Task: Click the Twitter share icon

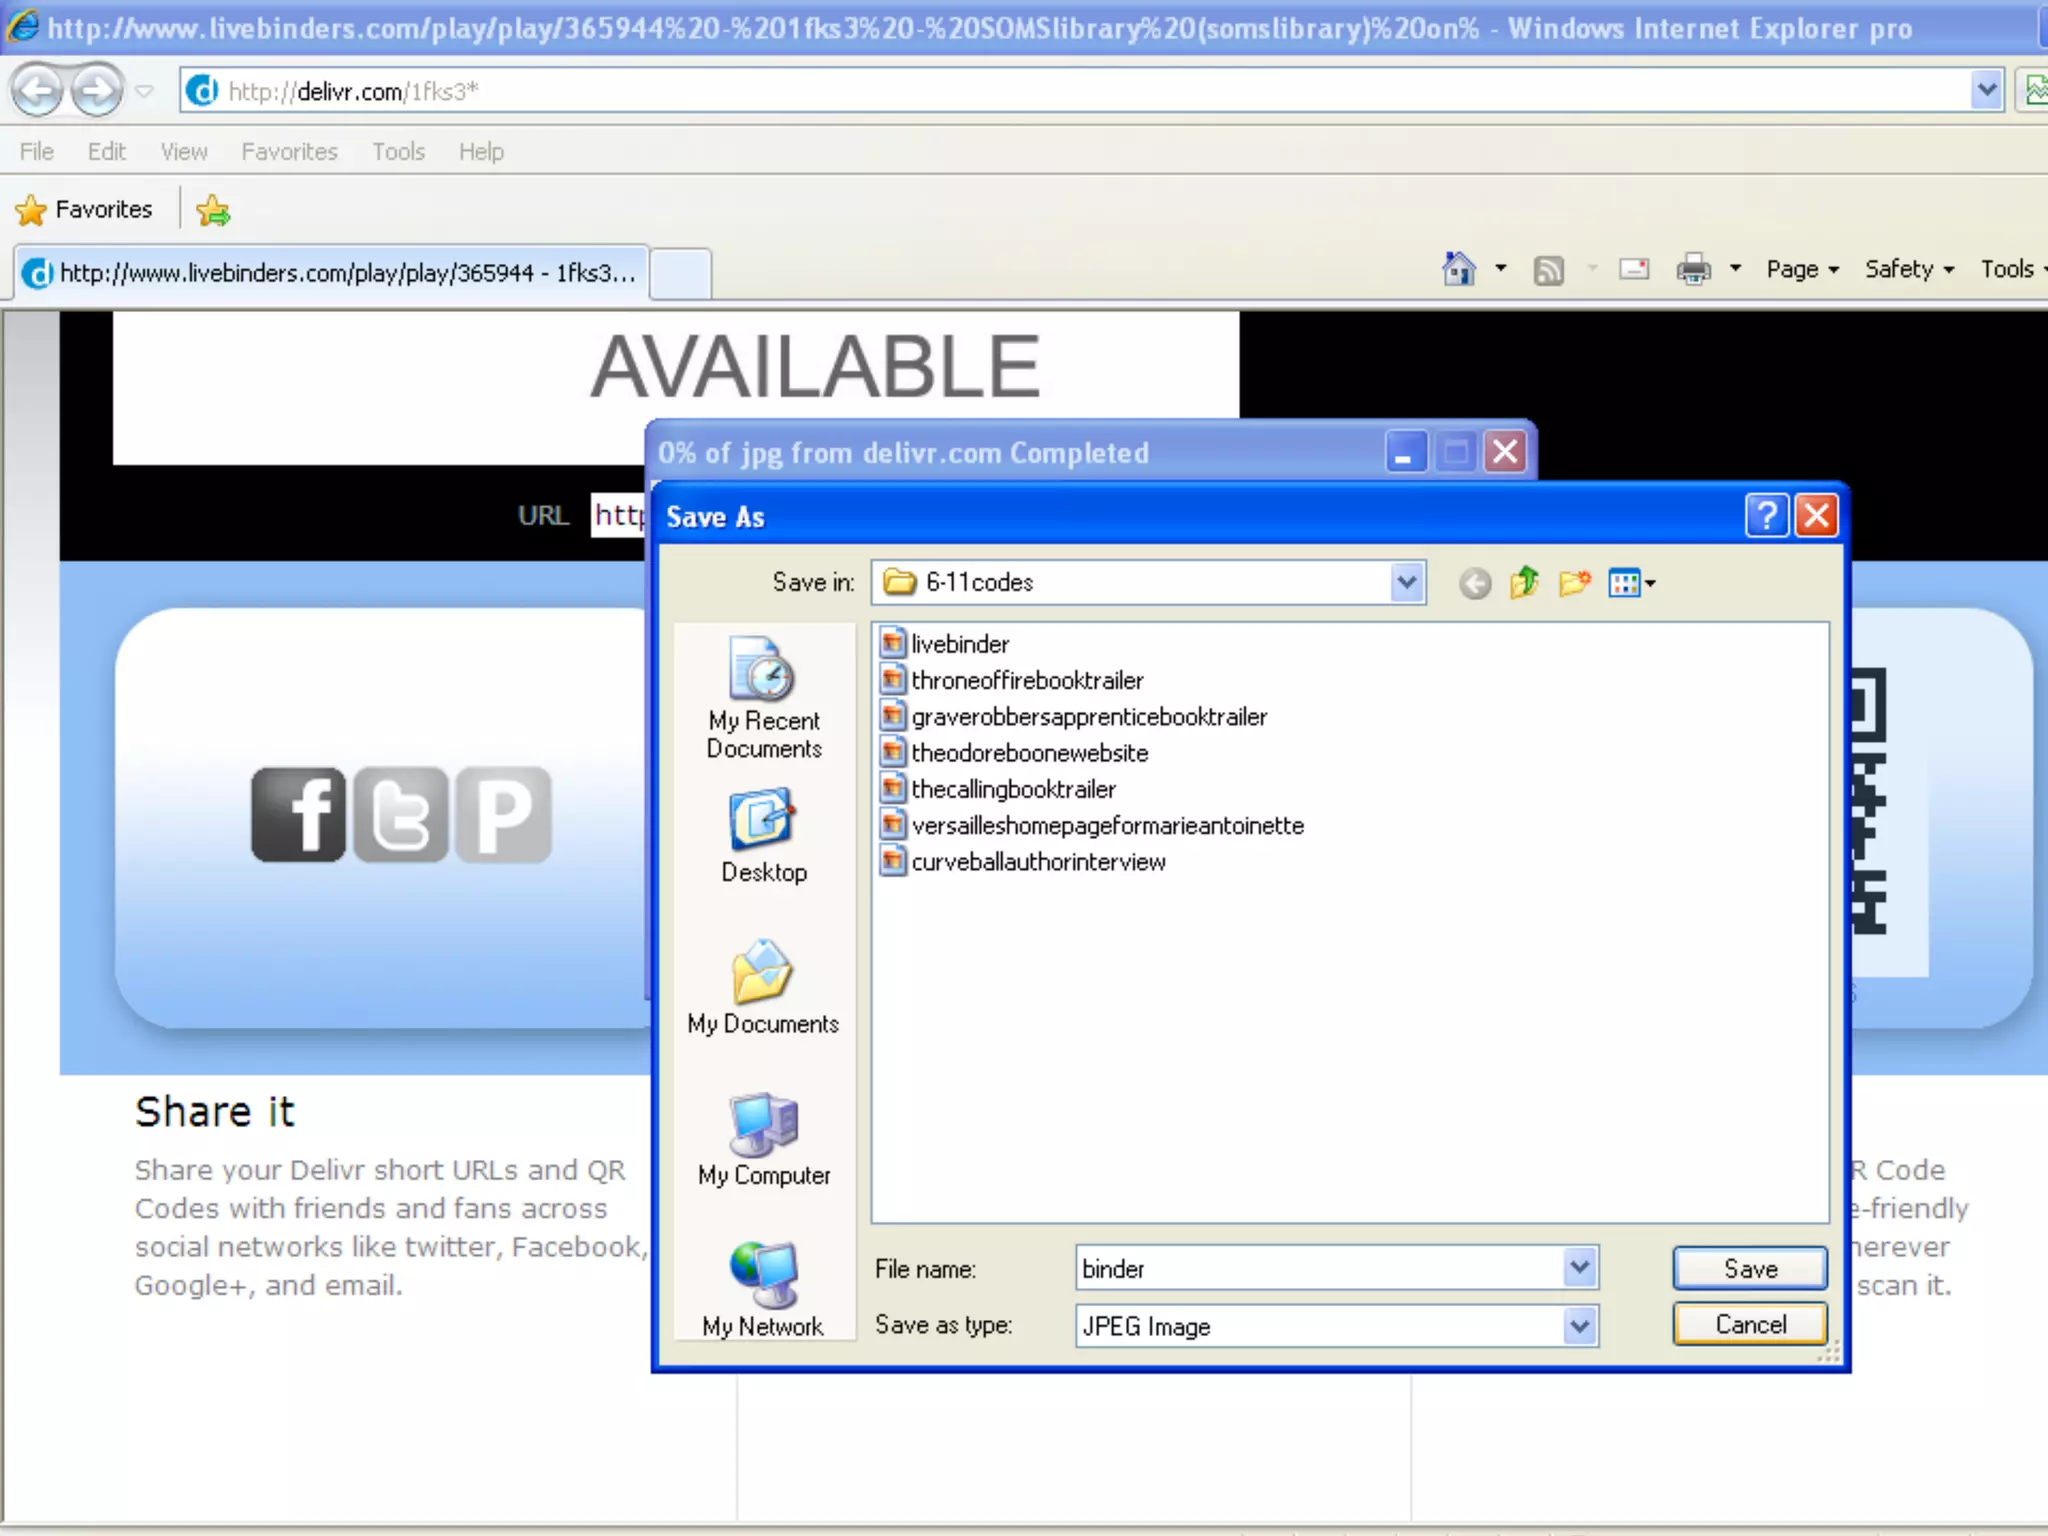Action: pos(401,814)
